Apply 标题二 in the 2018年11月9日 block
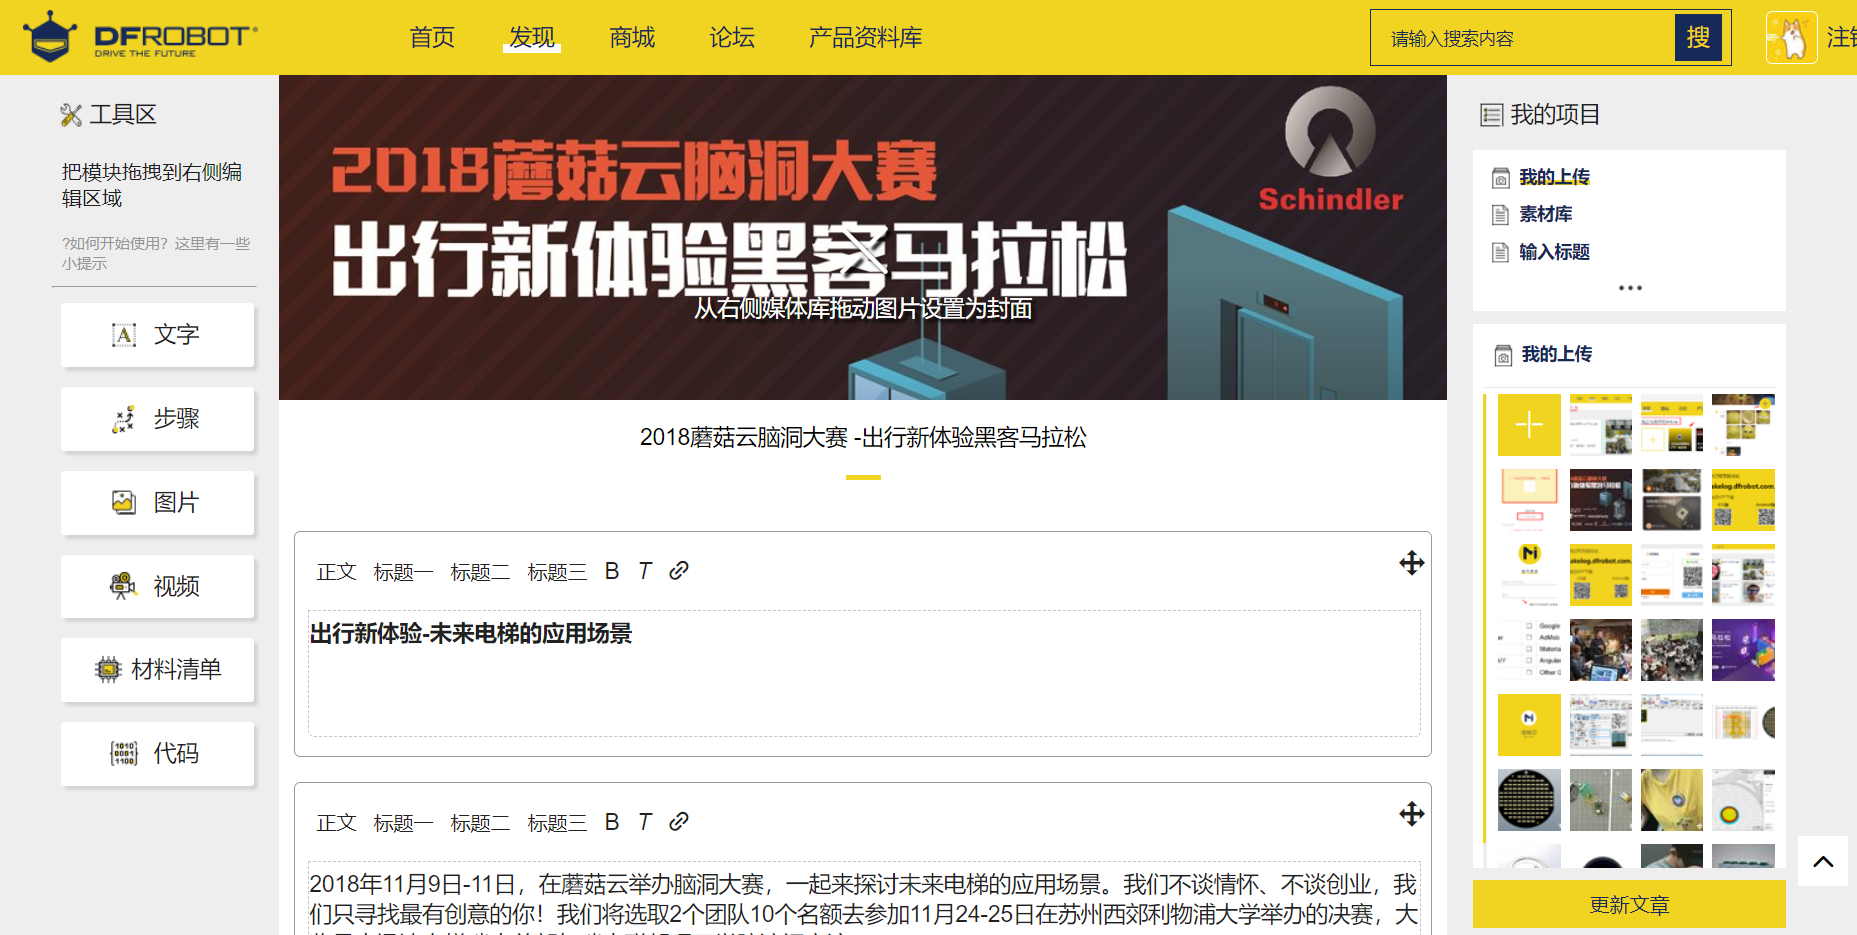 click(480, 823)
